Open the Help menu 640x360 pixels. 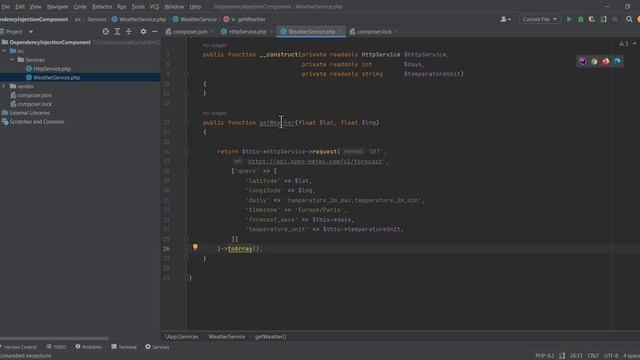click(195, 7)
